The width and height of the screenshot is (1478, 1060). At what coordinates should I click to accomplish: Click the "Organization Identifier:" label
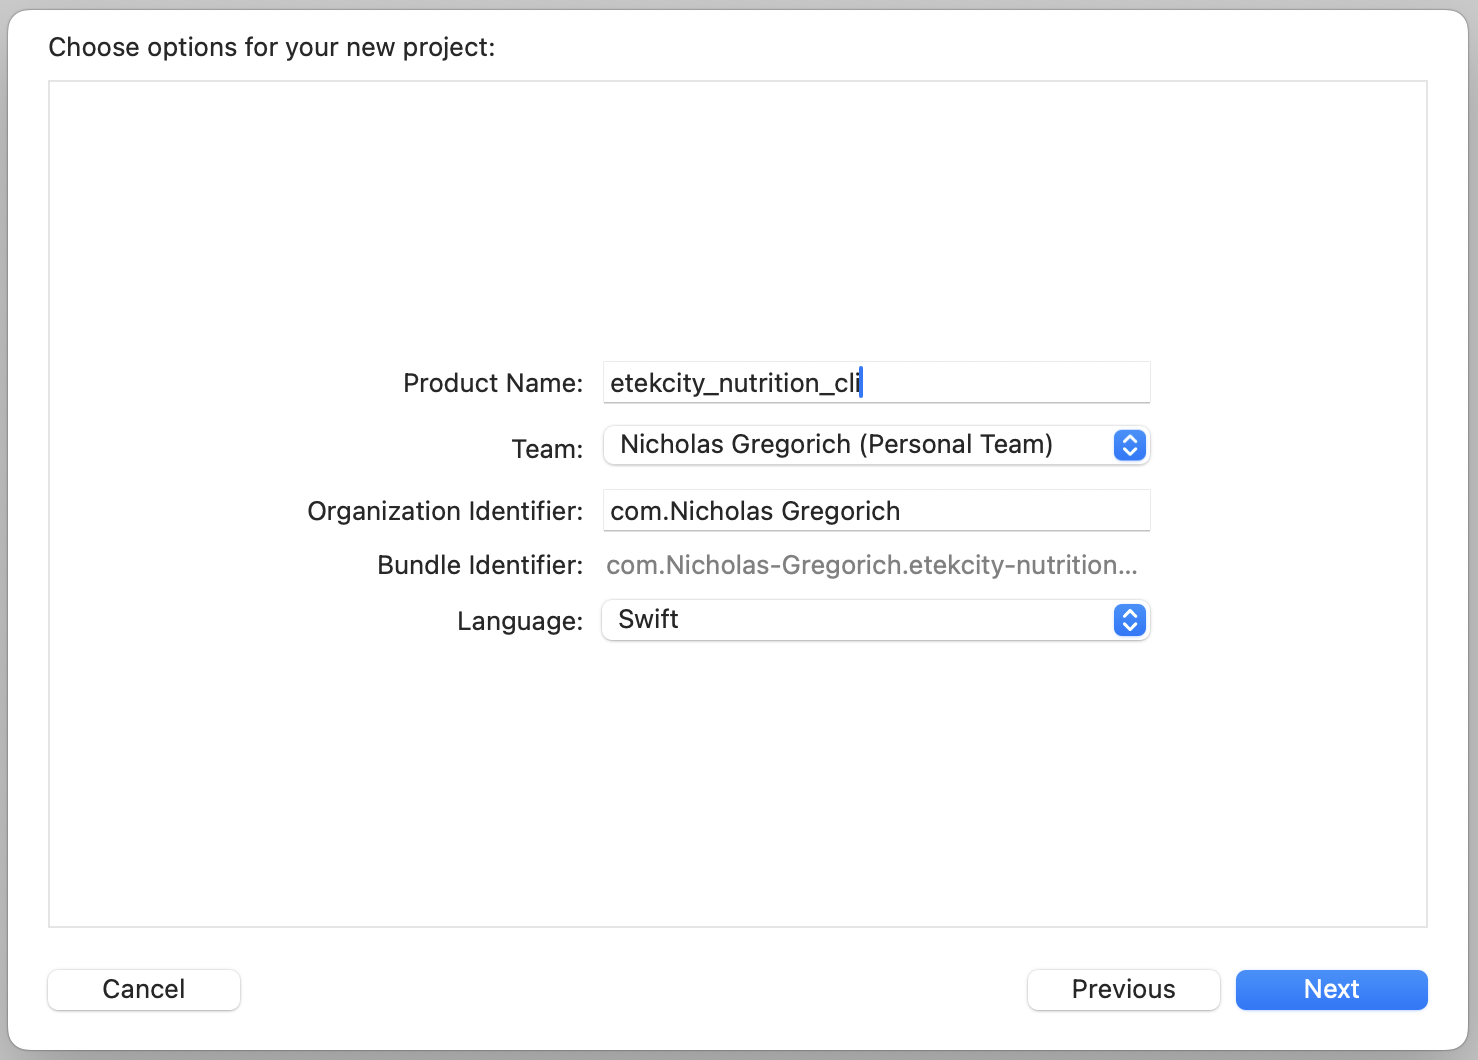tap(445, 511)
